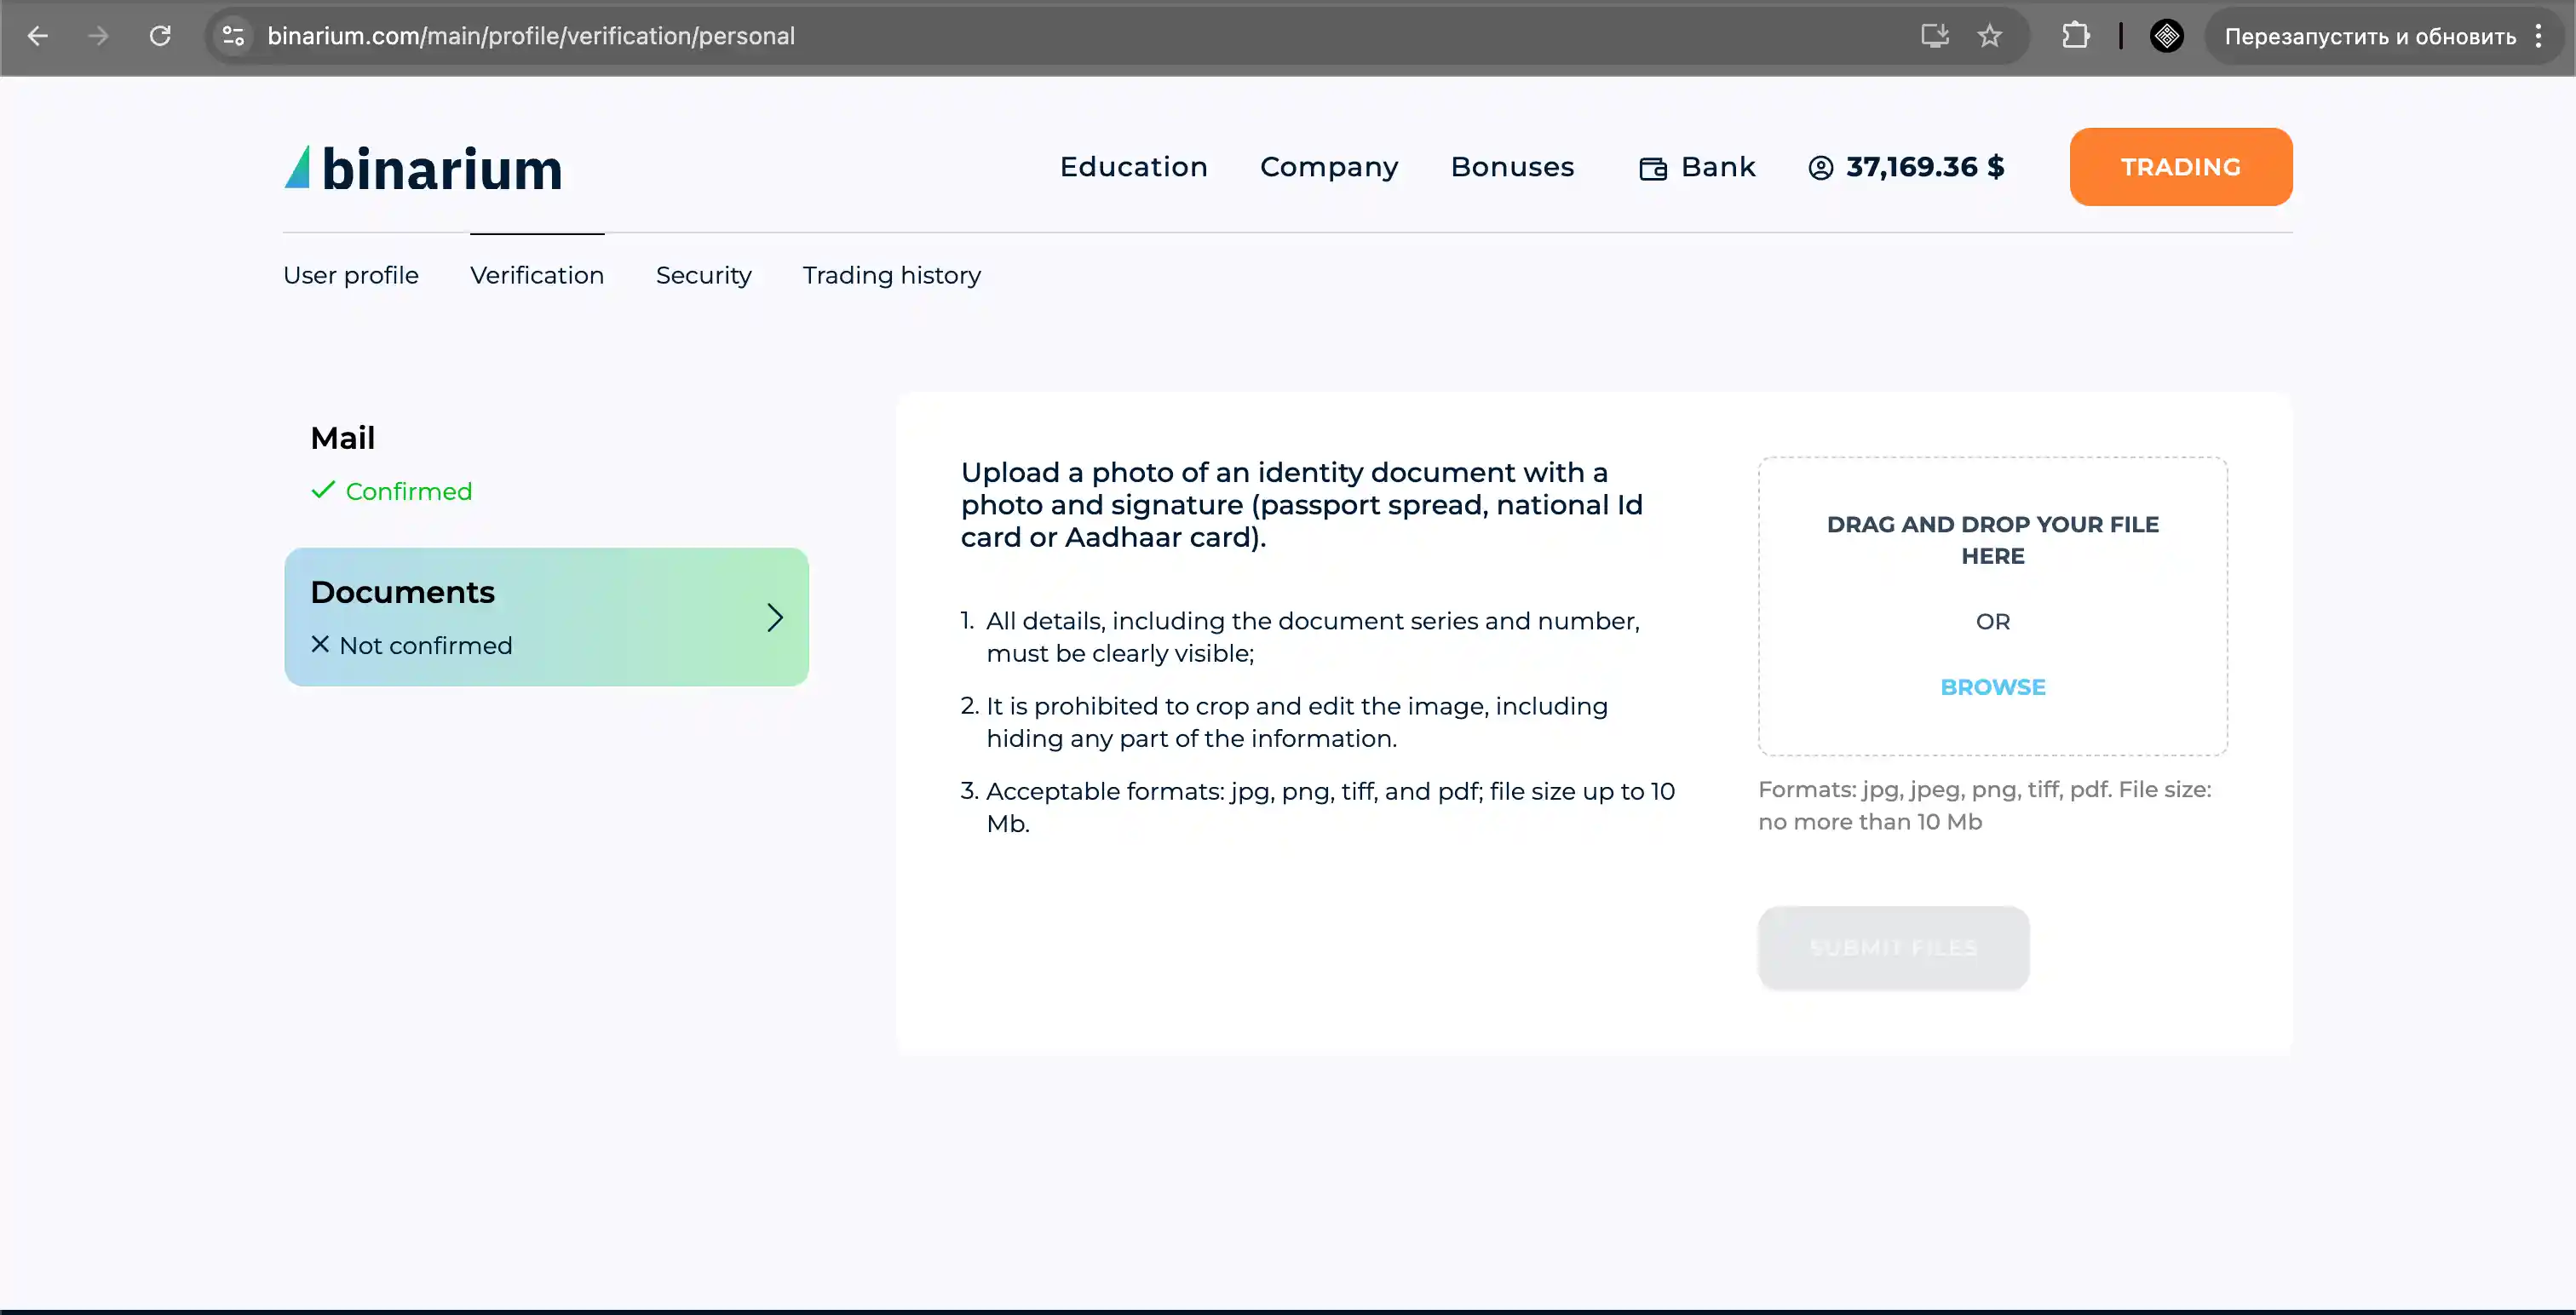This screenshot has width=2576, height=1315.
Task: Click the browser address bar URL
Action: point(531,36)
